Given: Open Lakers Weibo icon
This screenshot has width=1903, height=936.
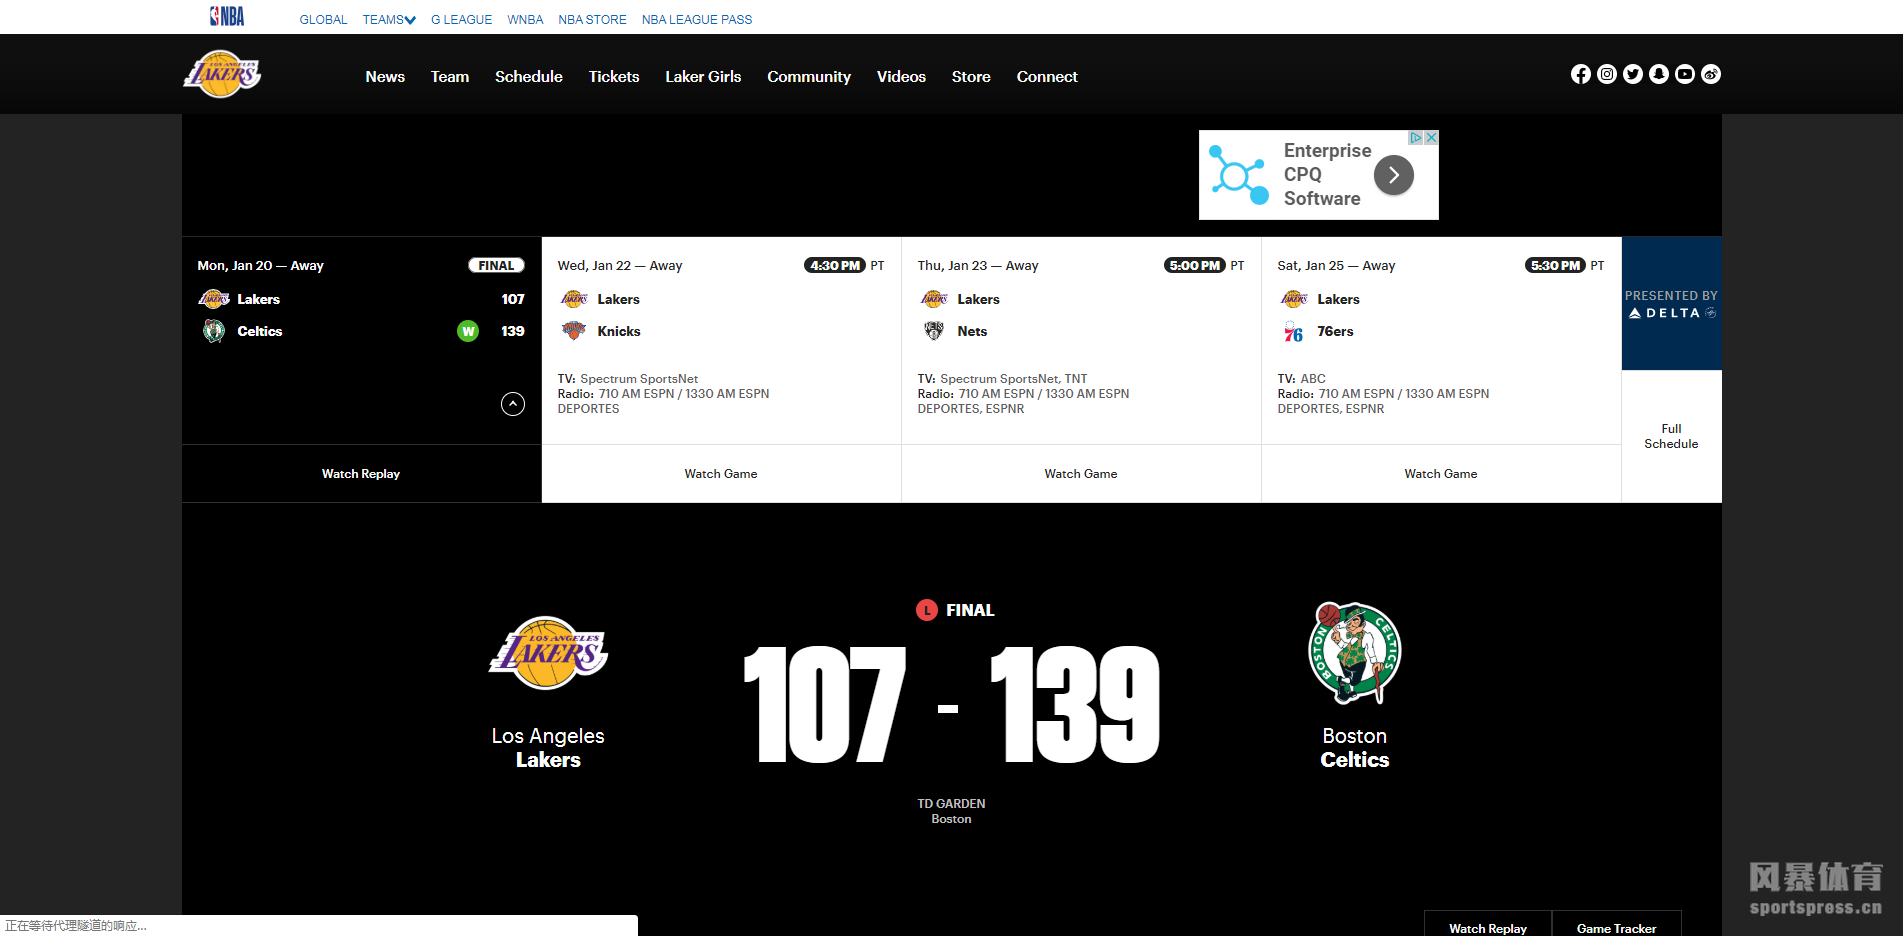Looking at the screenshot, I should click(1711, 74).
